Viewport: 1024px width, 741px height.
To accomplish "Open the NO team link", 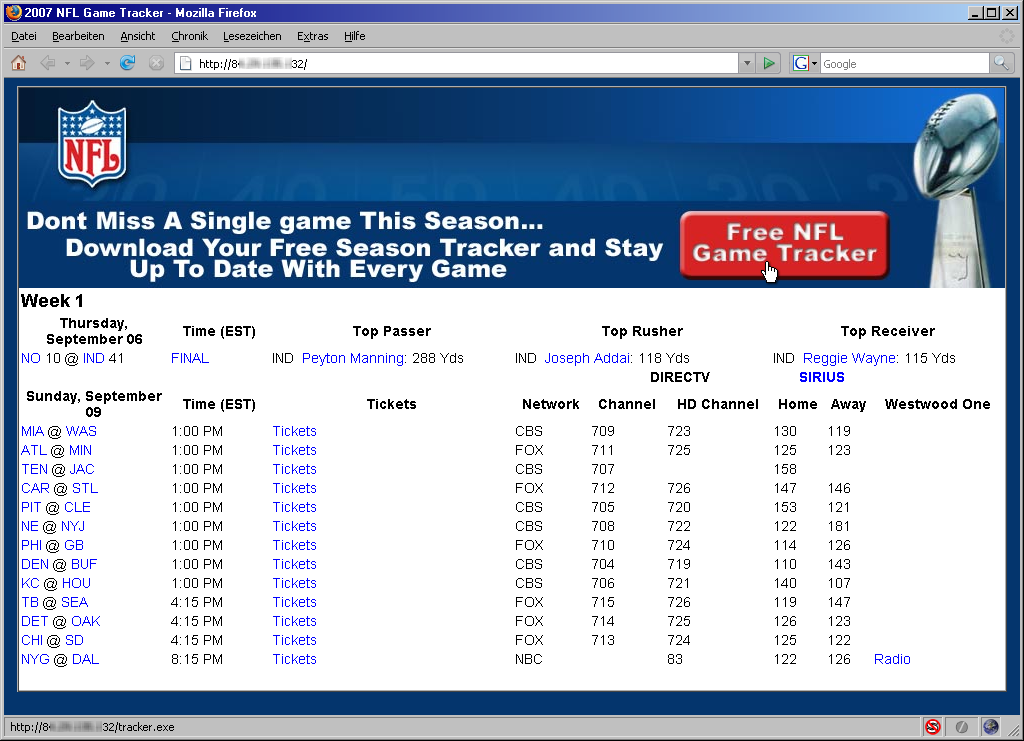I will coord(31,358).
